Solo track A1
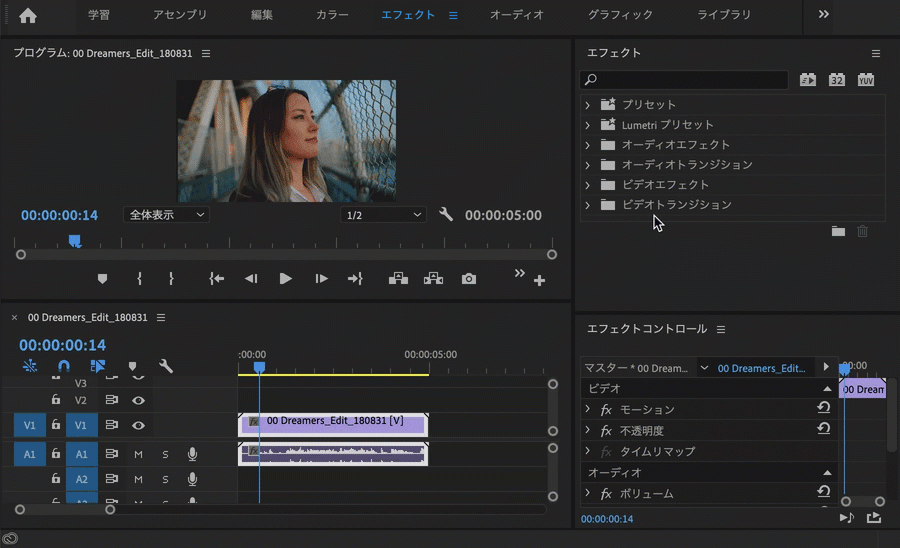The width and height of the screenshot is (900, 548). coord(165,454)
